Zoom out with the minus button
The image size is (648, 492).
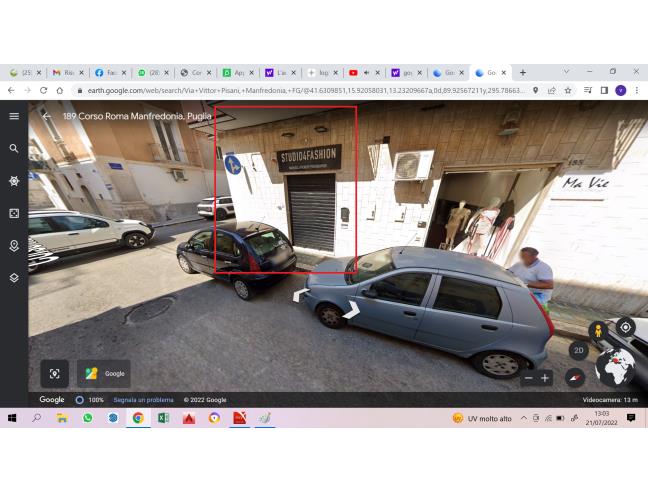[x=529, y=378]
